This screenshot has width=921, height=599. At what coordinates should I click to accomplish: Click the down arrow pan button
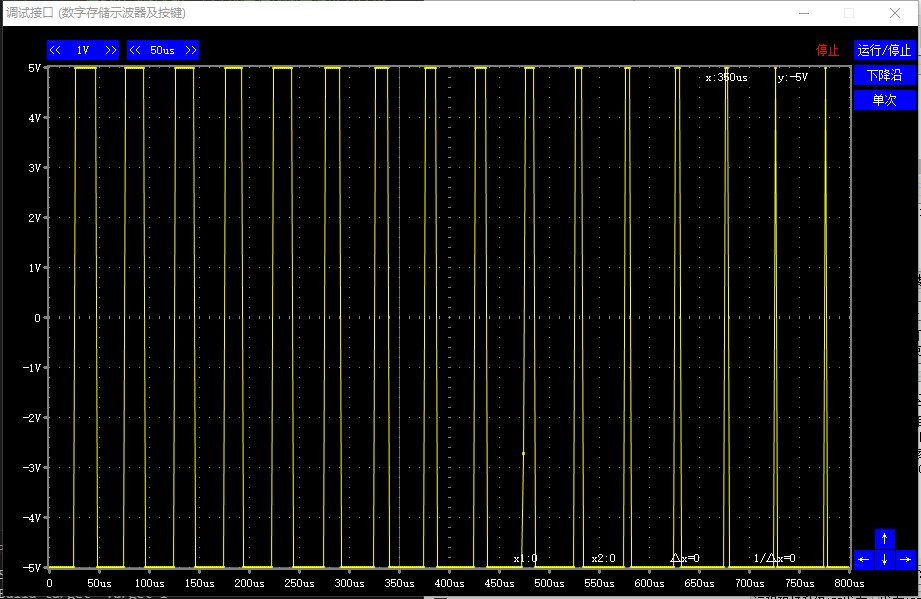[884, 559]
